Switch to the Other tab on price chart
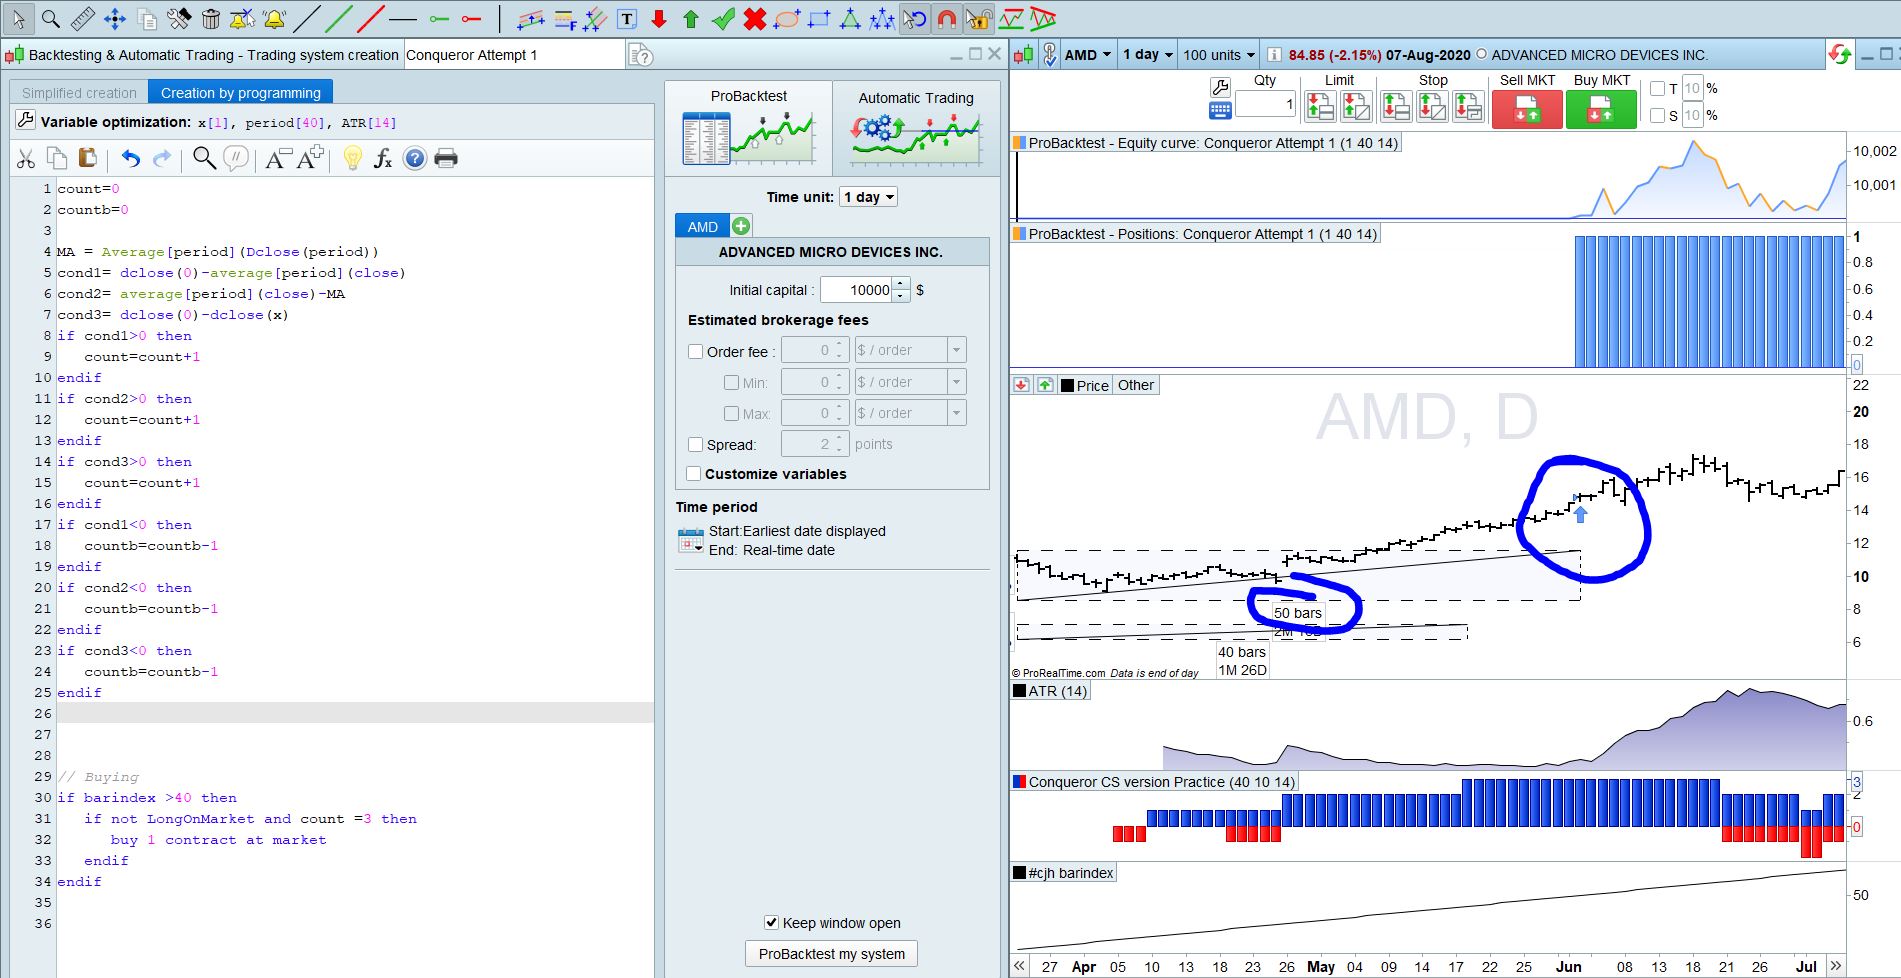 click(x=1135, y=385)
